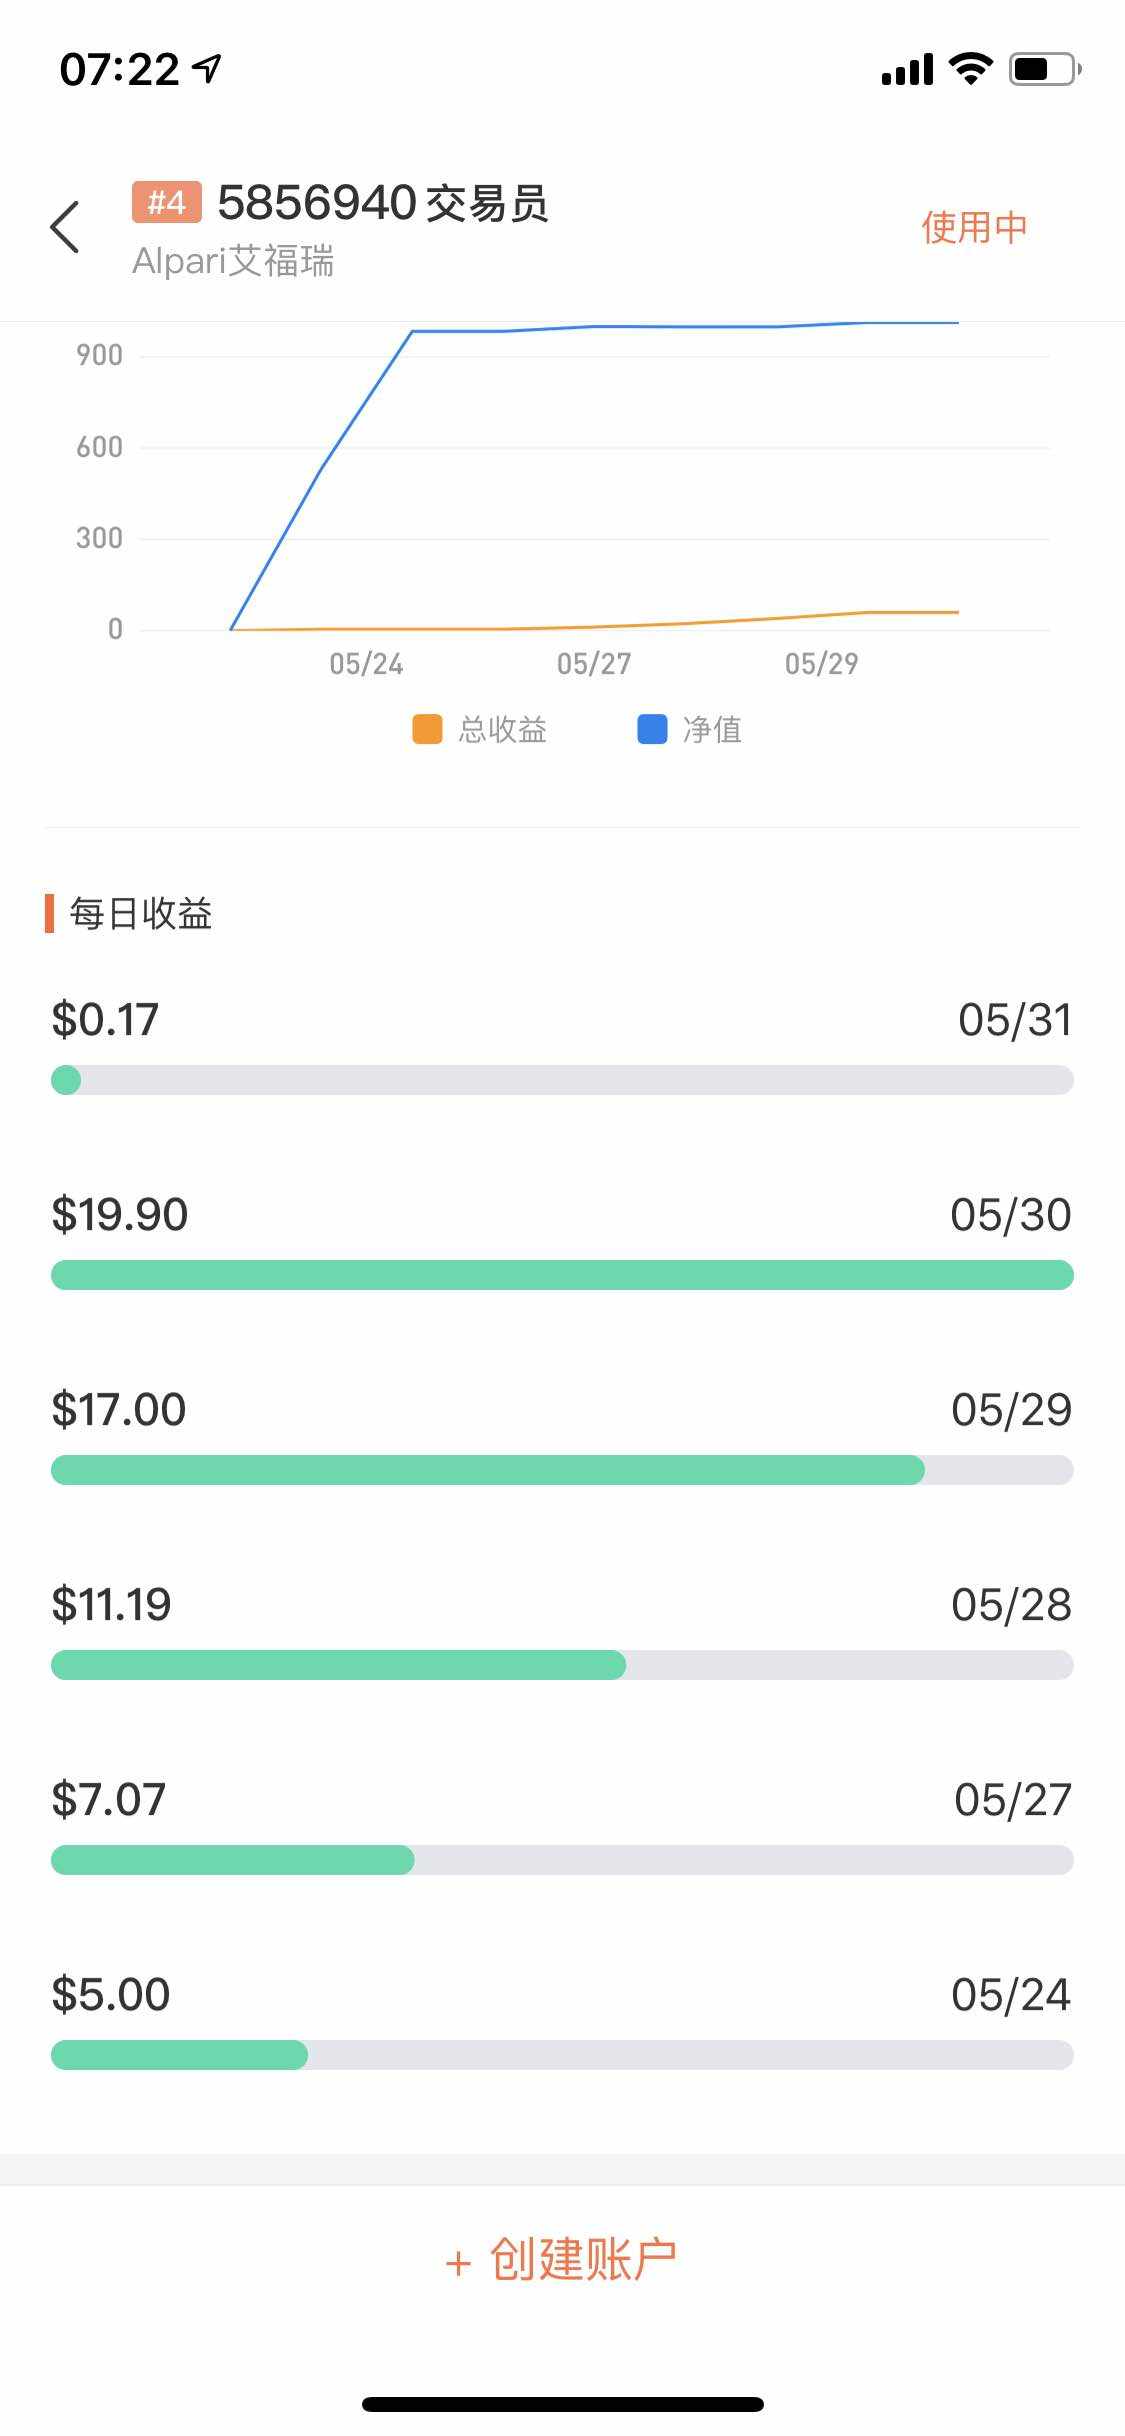Select the $5.00 entry dated 05/24
The width and height of the screenshot is (1125, 2436).
(x=110, y=1995)
